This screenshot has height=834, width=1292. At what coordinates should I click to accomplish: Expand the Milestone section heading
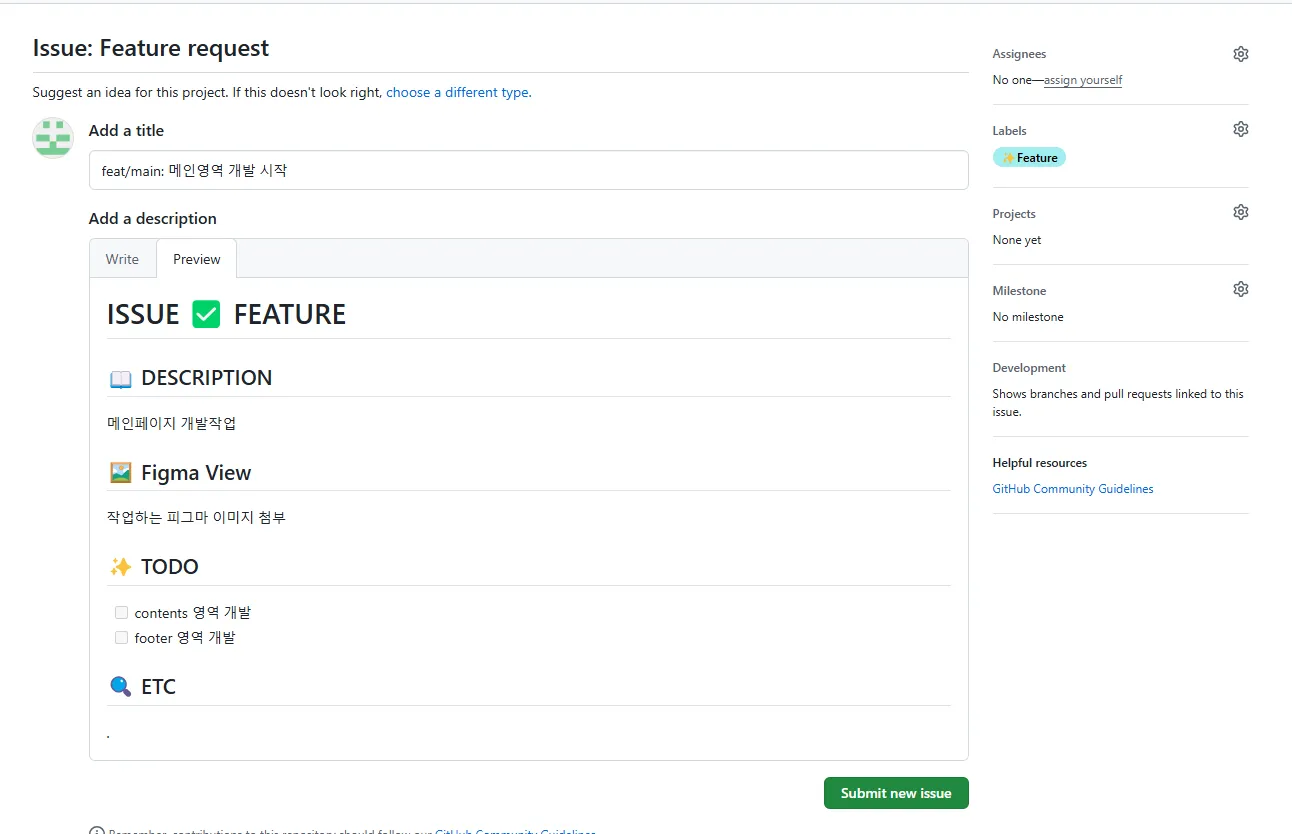1019,291
